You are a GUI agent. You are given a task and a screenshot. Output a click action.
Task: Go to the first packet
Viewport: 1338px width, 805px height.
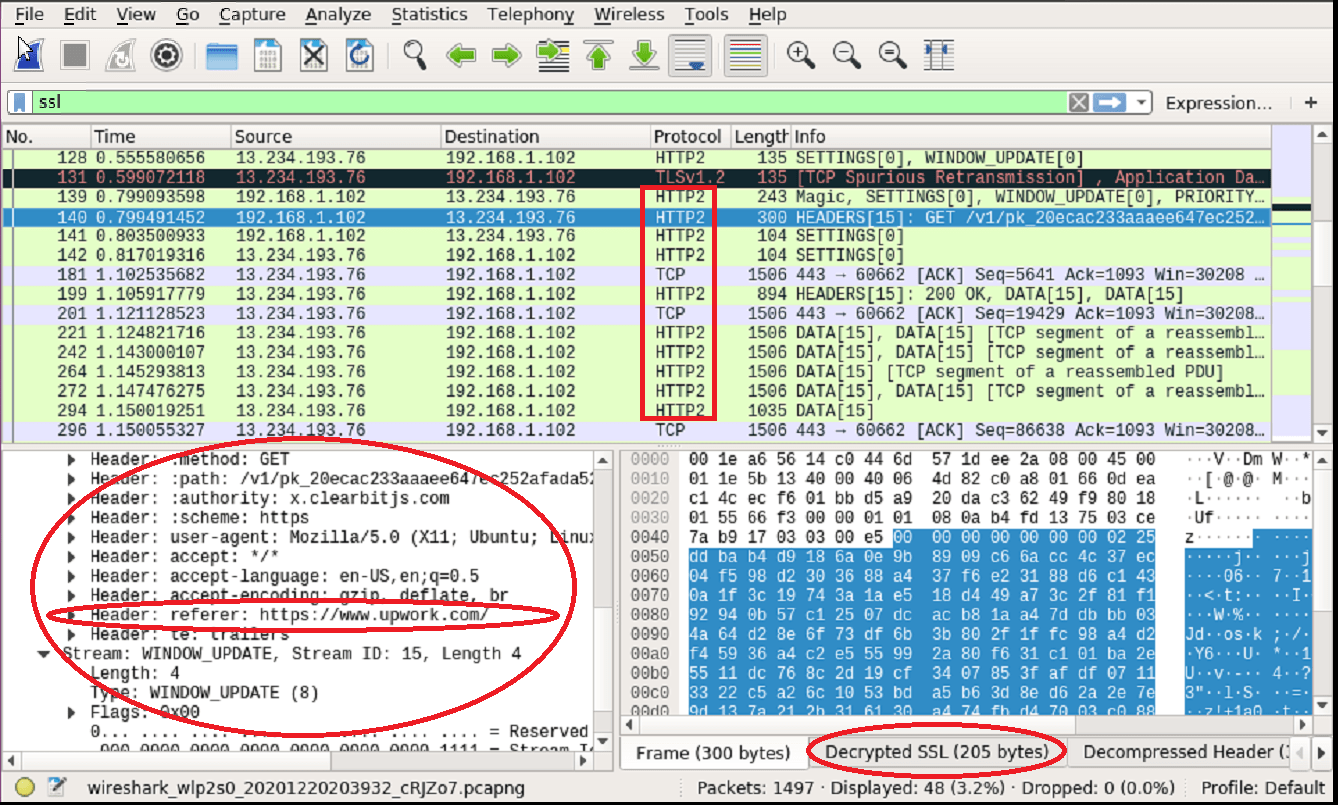[x=598, y=55]
